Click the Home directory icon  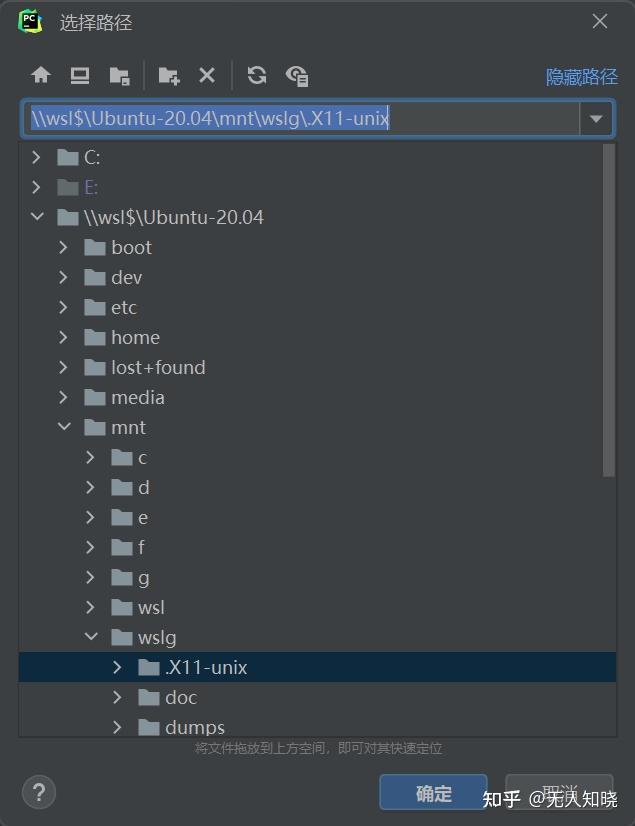click(40, 75)
